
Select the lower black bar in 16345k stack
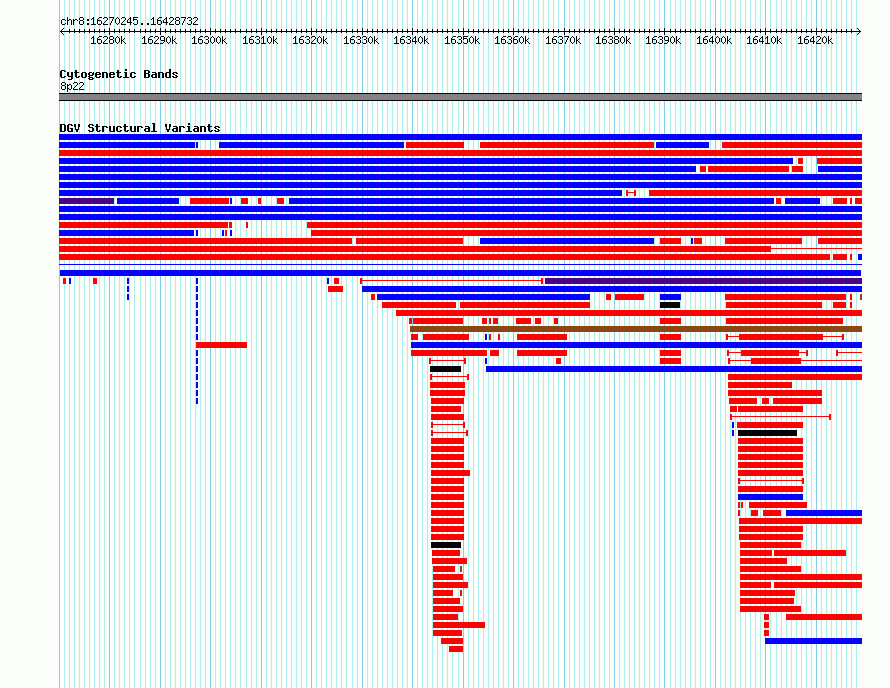446,545
